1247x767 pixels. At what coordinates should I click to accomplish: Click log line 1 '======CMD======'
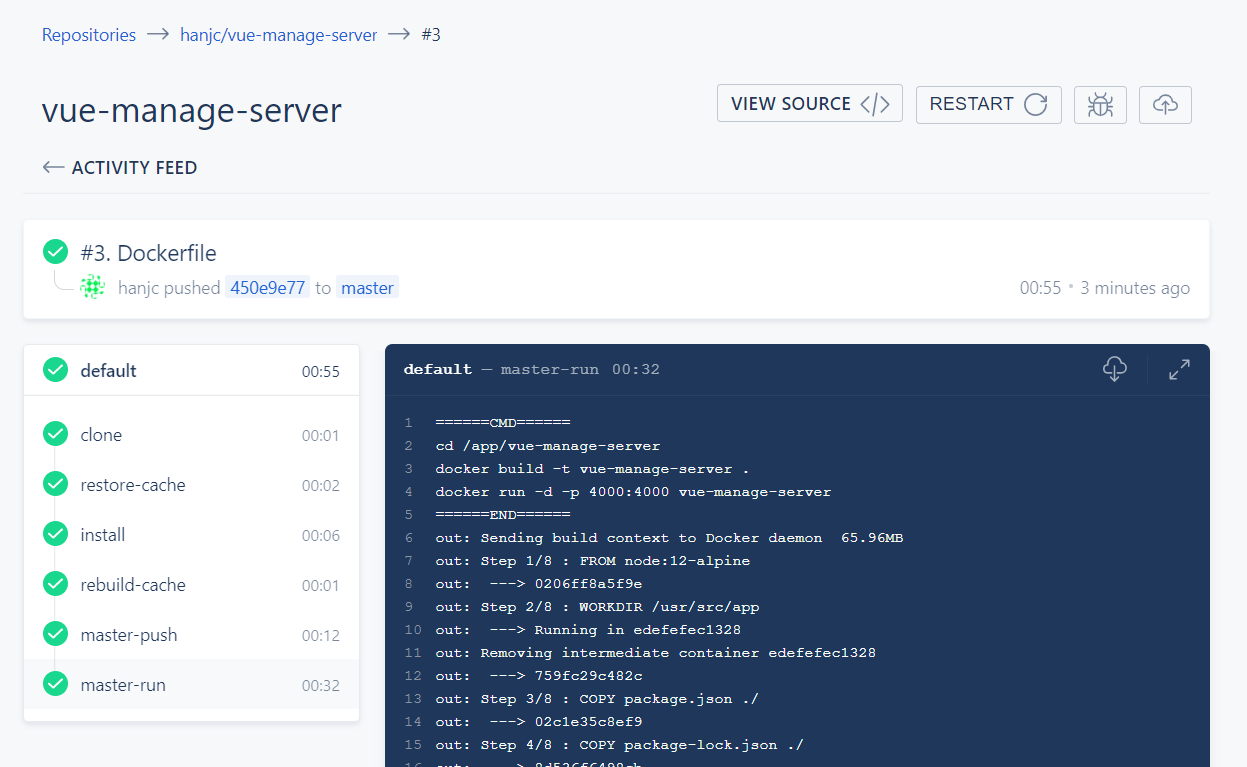[502, 423]
